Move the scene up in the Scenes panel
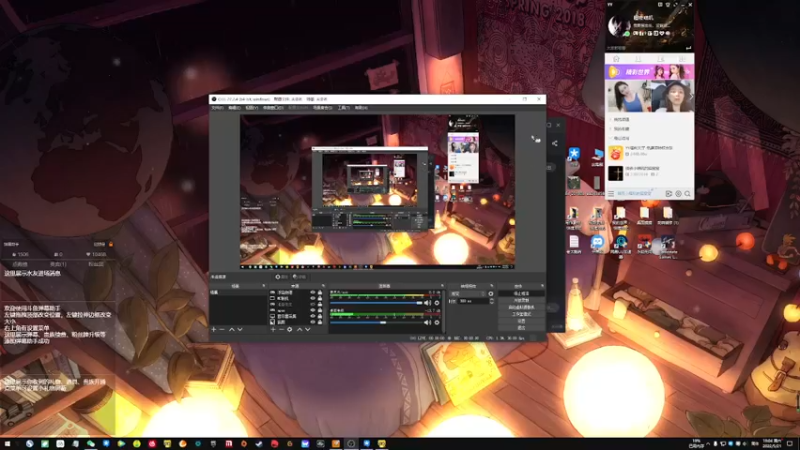Screen dimensions: 800x450 (232, 330)
